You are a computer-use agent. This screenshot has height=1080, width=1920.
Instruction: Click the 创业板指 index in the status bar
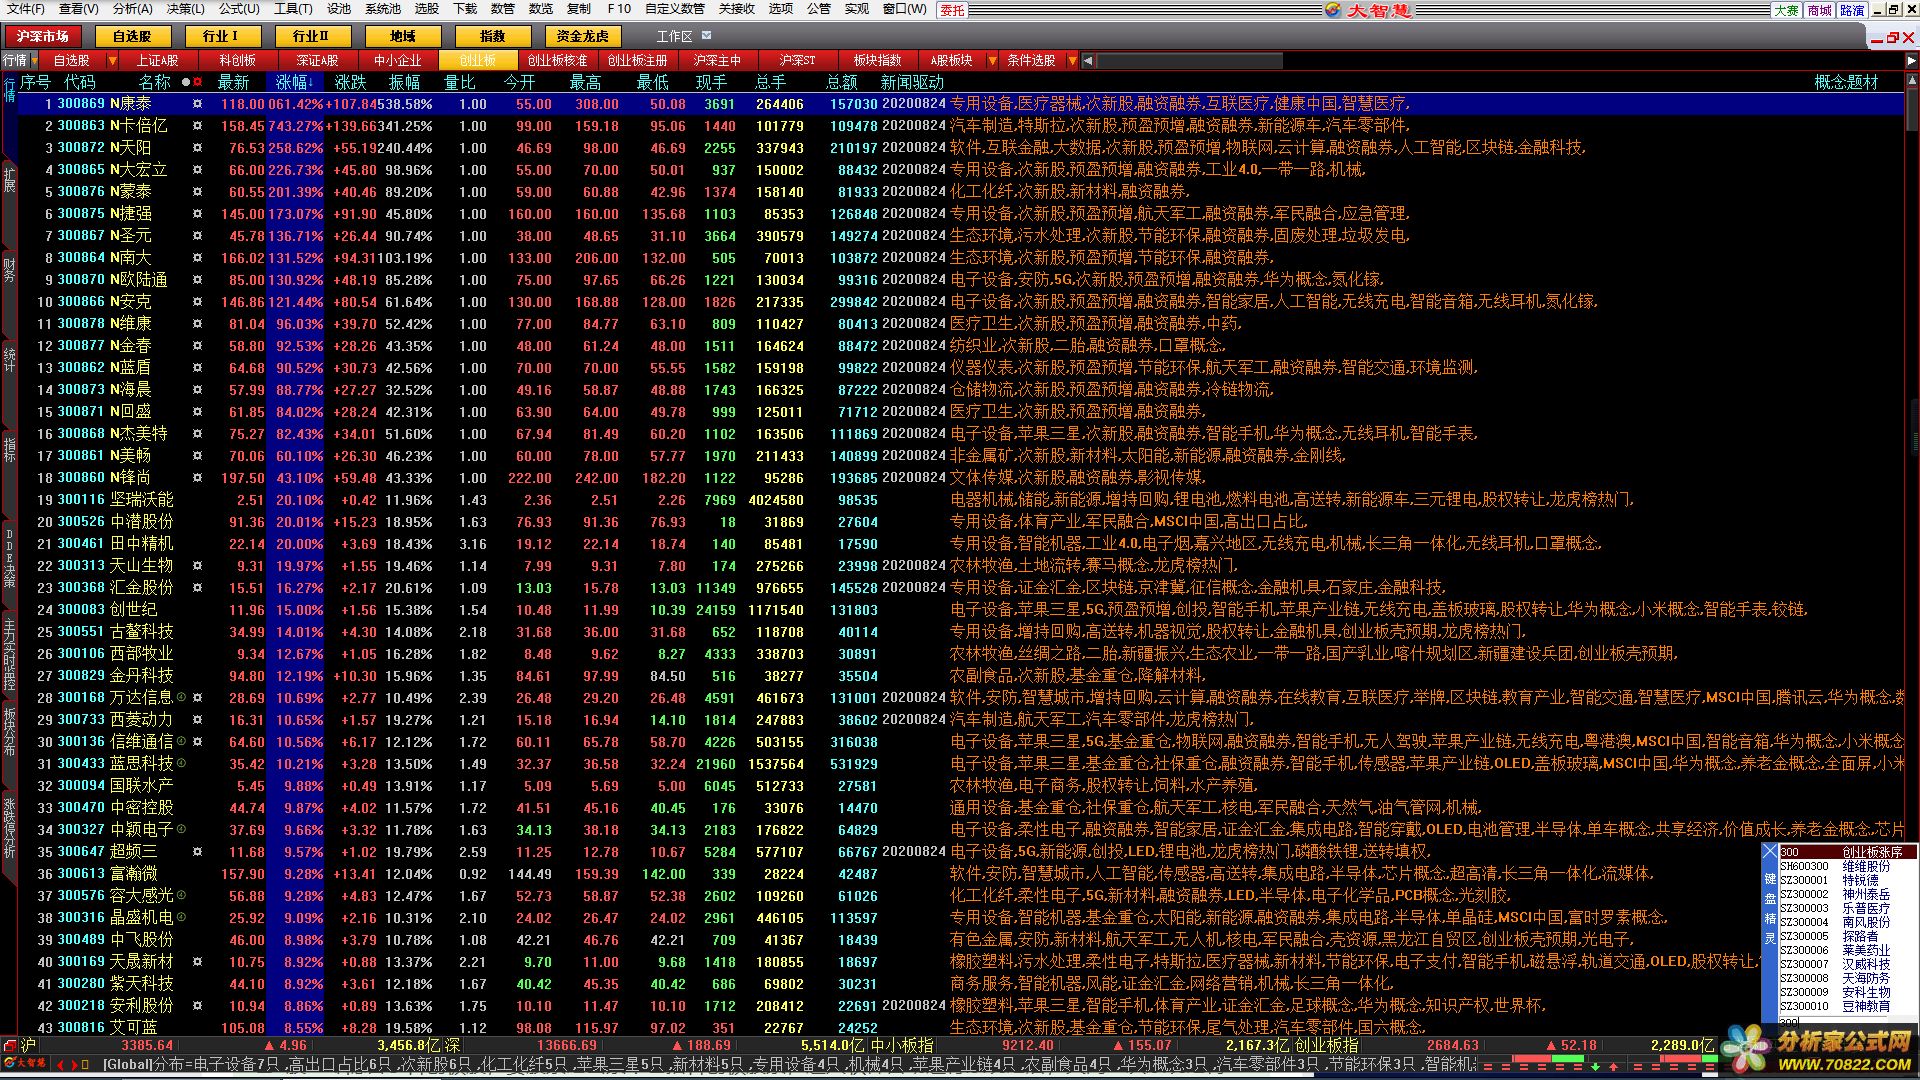pos(1326,1045)
